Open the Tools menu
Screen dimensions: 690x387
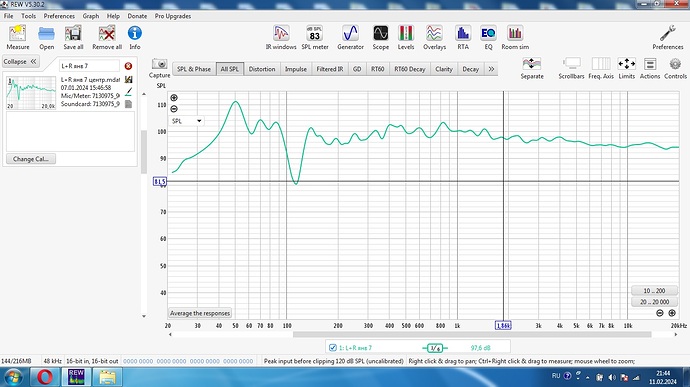tap(29, 16)
